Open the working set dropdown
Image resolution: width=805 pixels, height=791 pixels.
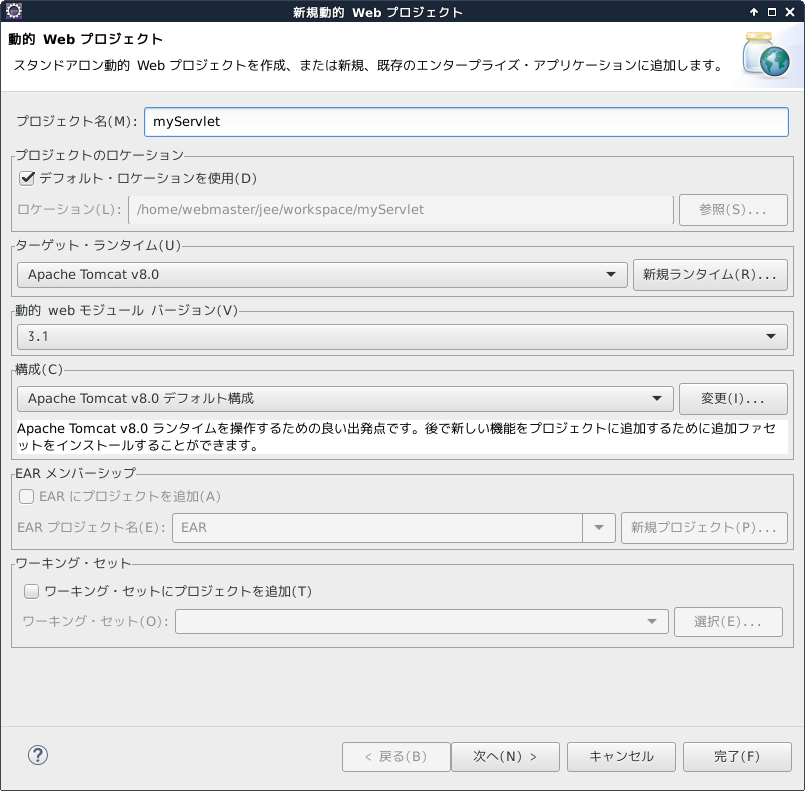point(421,622)
